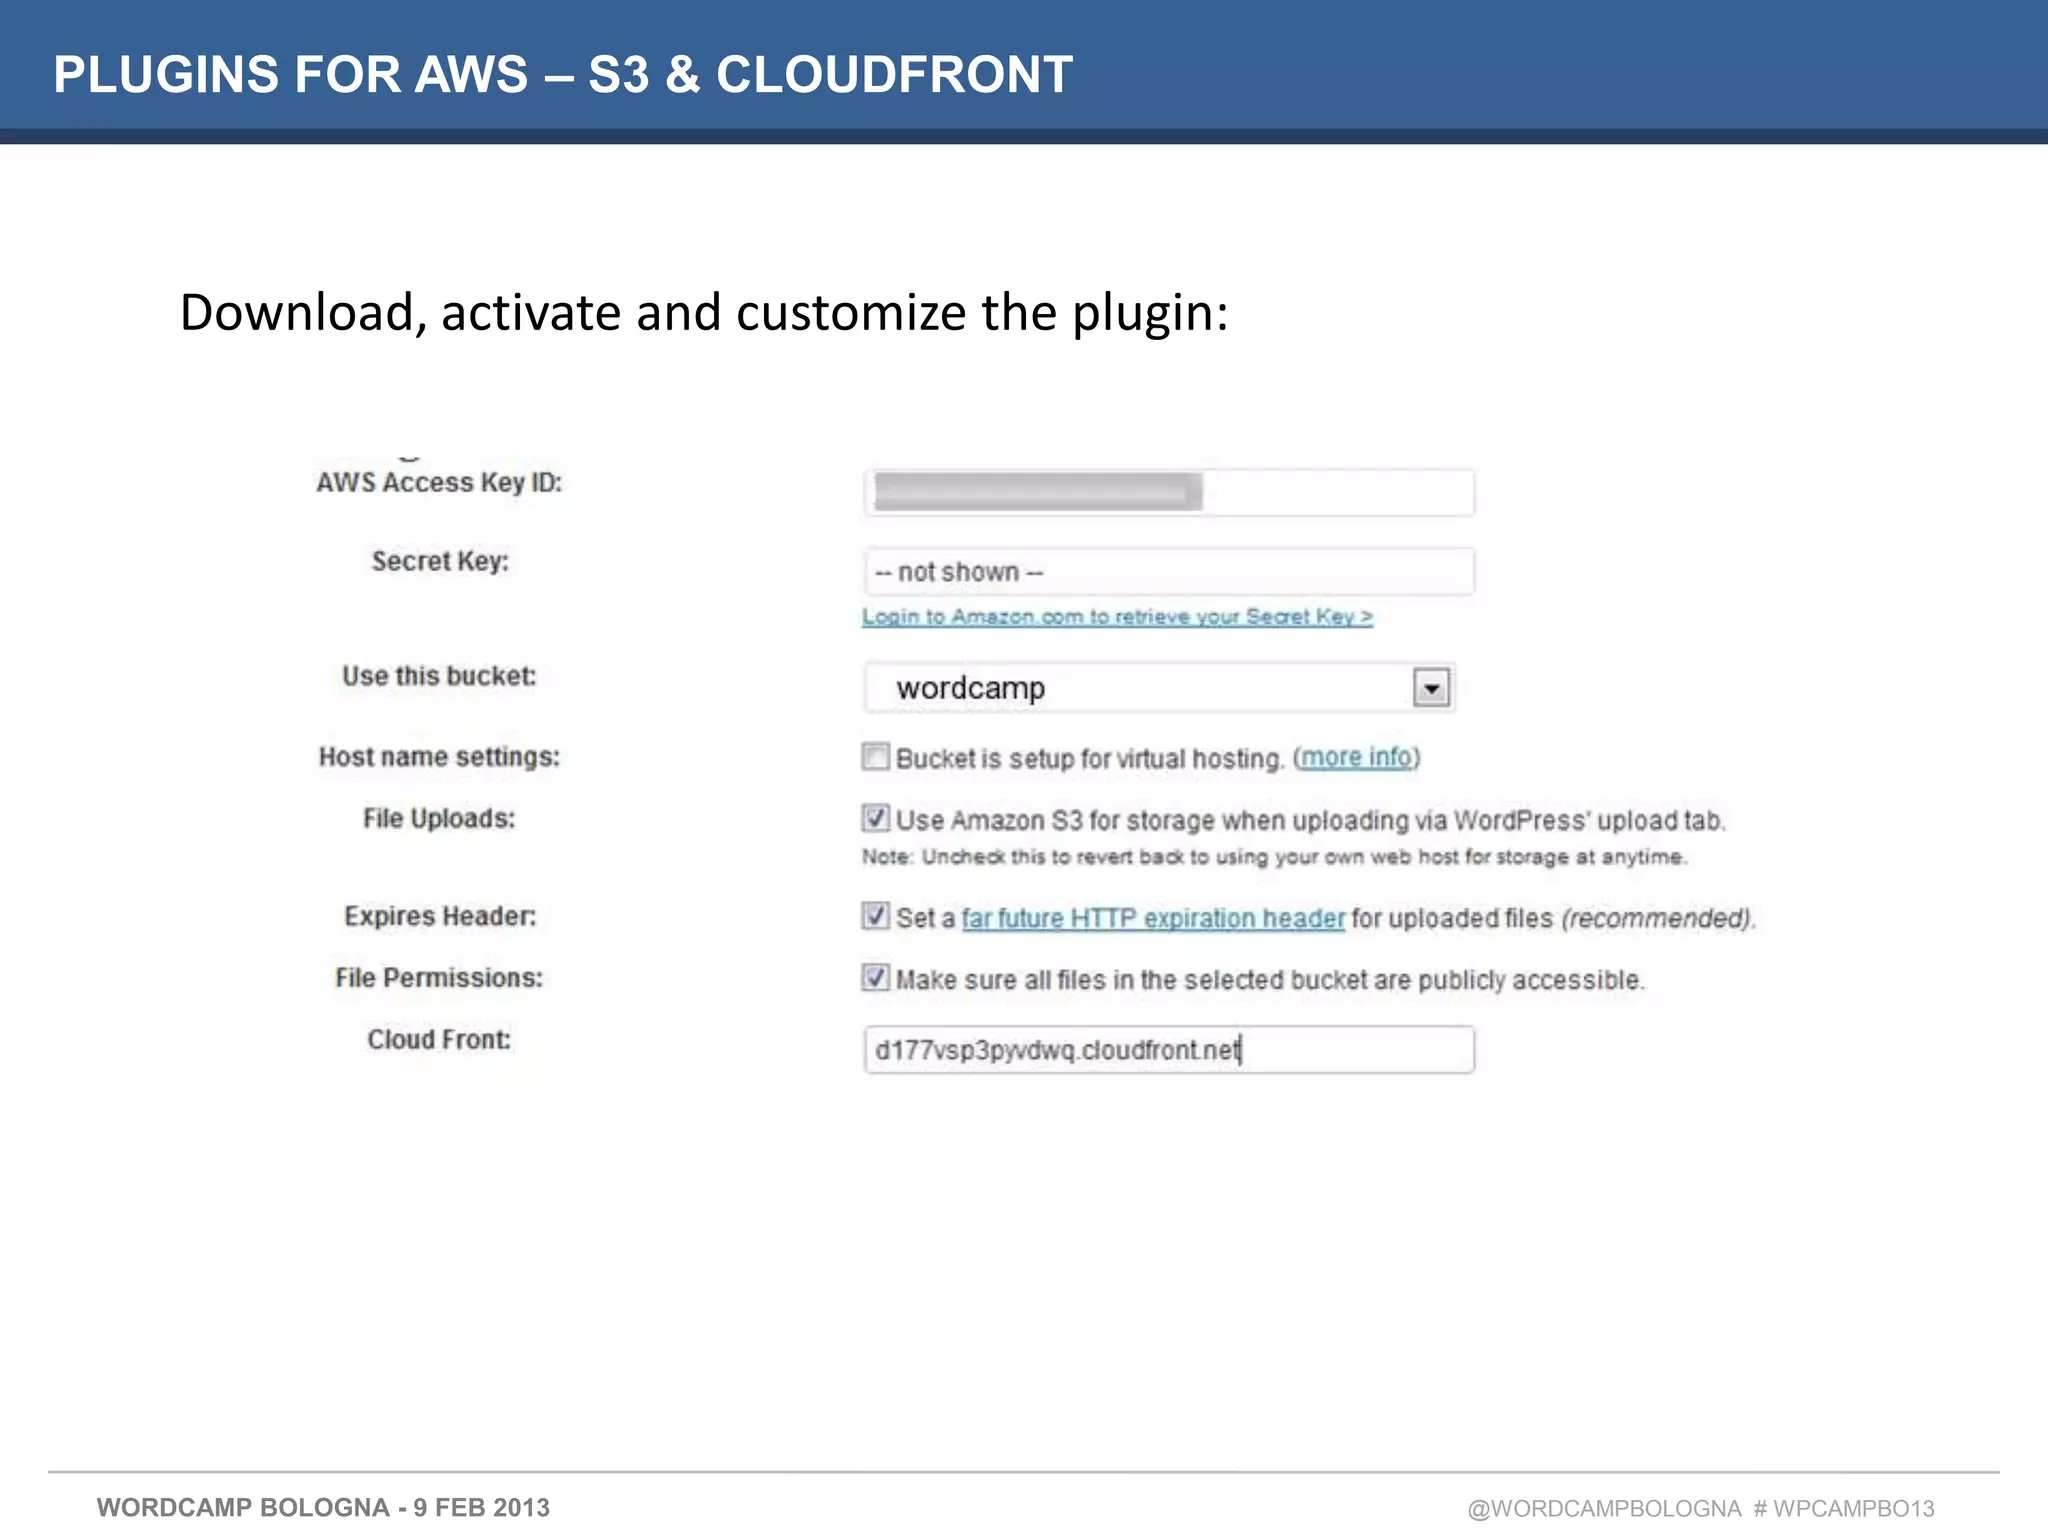Image resolution: width=2048 pixels, height=1536 pixels.
Task: Click the 'Cloud Front:' label
Action: tap(439, 1039)
